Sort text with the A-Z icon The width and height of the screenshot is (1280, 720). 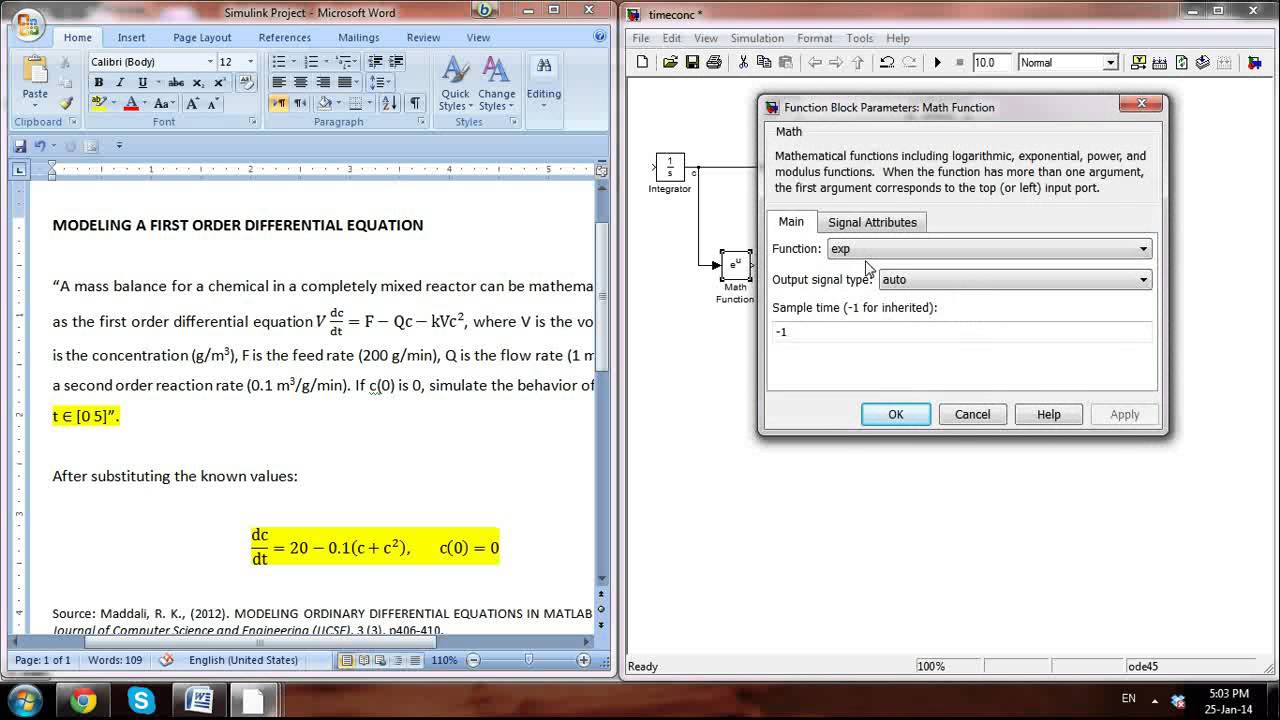[389, 104]
